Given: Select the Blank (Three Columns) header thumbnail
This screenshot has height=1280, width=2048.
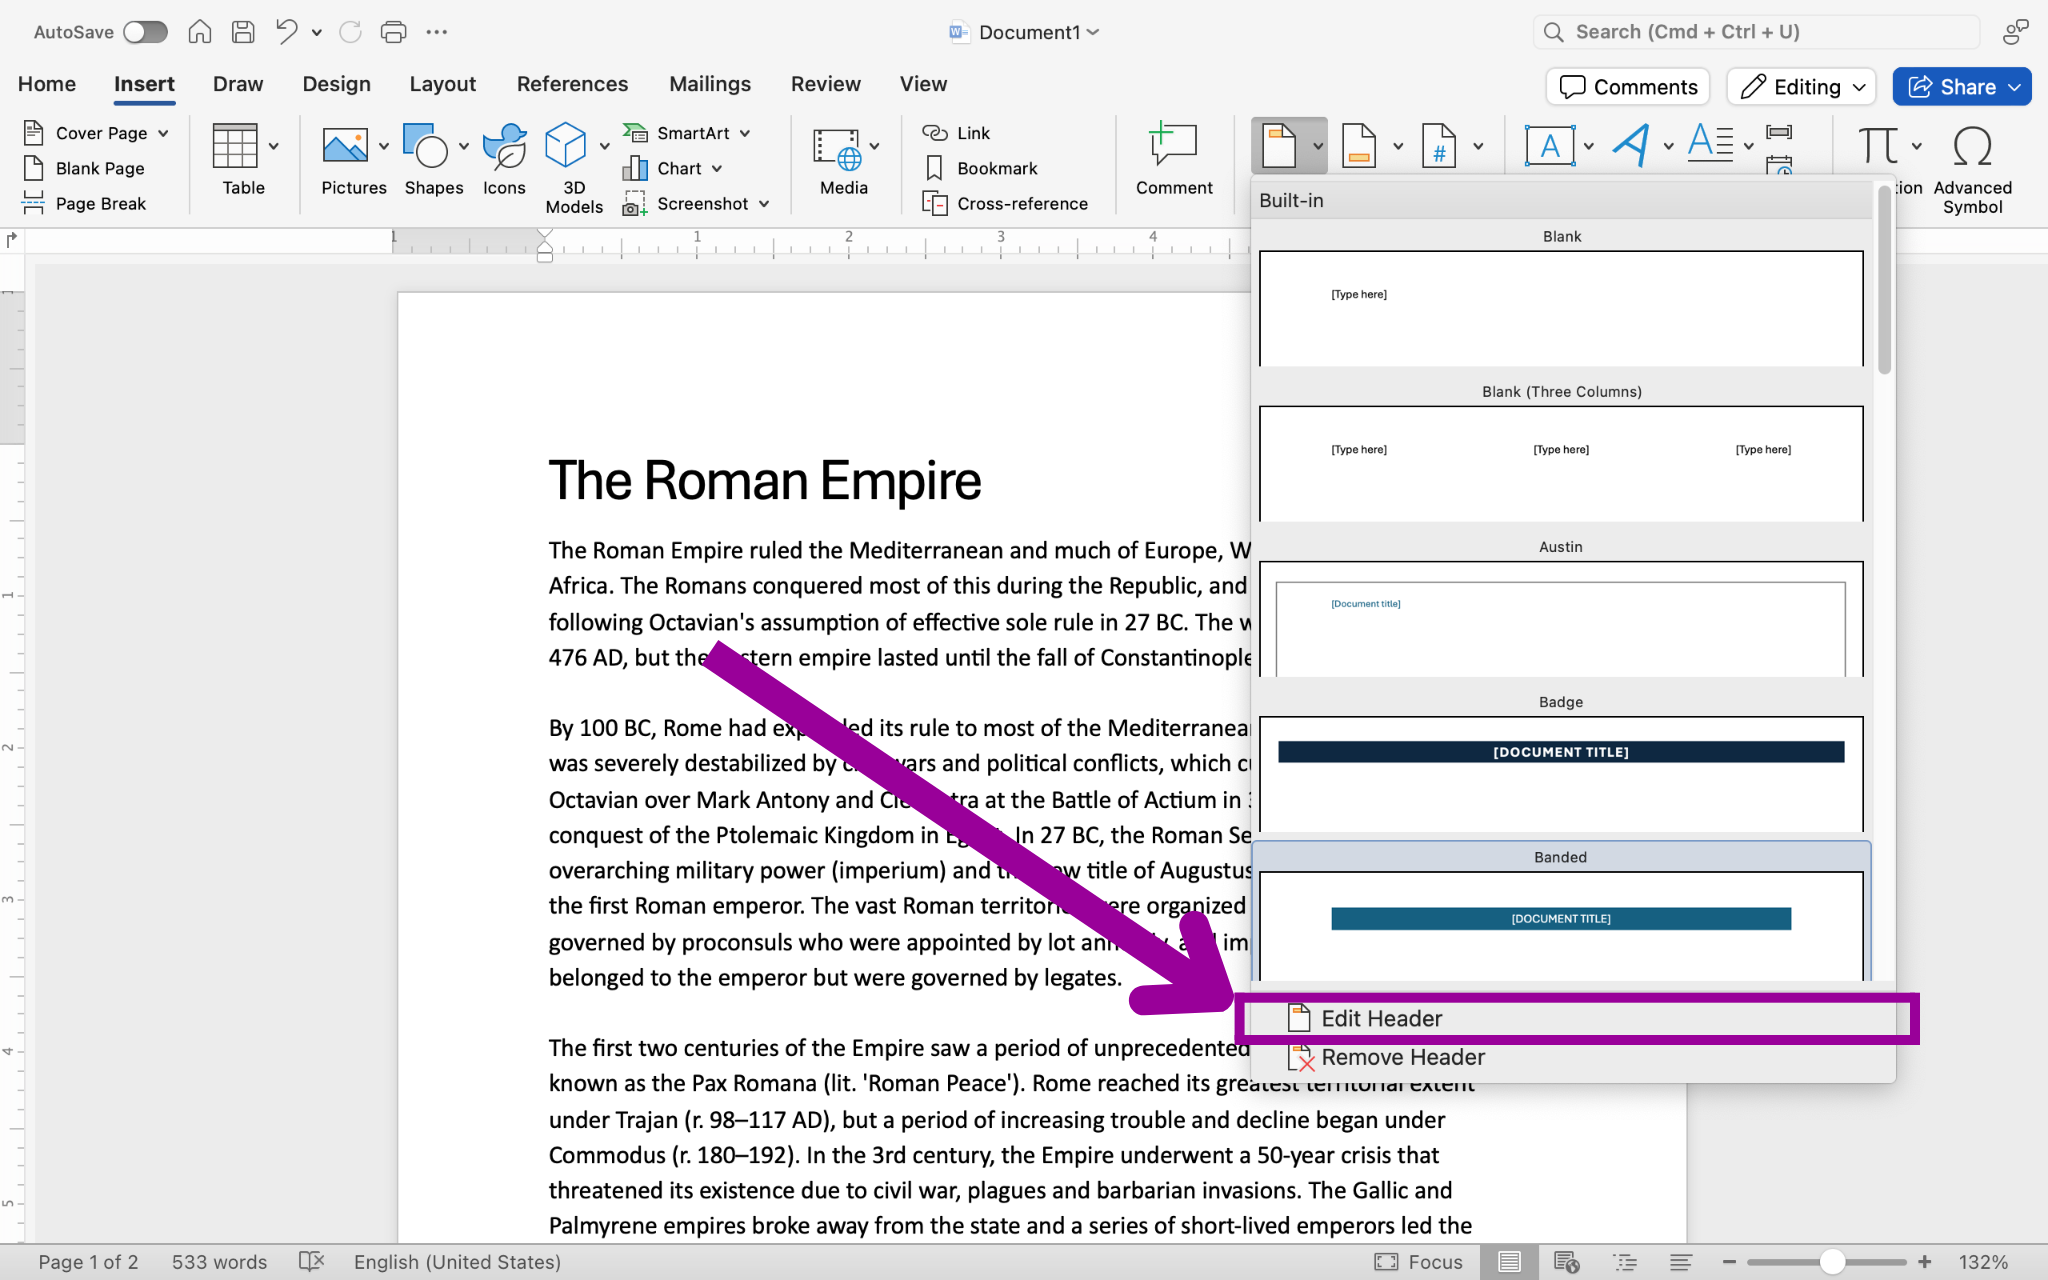Looking at the screenshot, I should 1561,463.
